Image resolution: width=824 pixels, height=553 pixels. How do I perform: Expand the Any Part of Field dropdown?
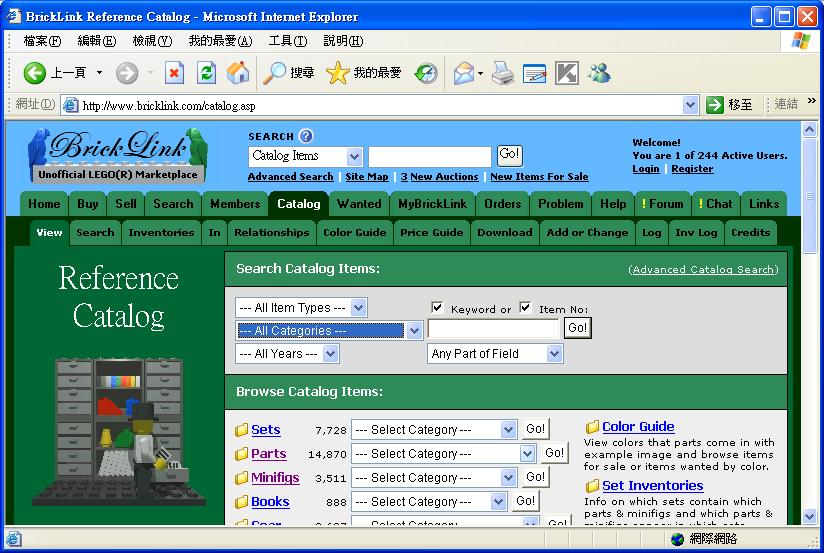554,354
